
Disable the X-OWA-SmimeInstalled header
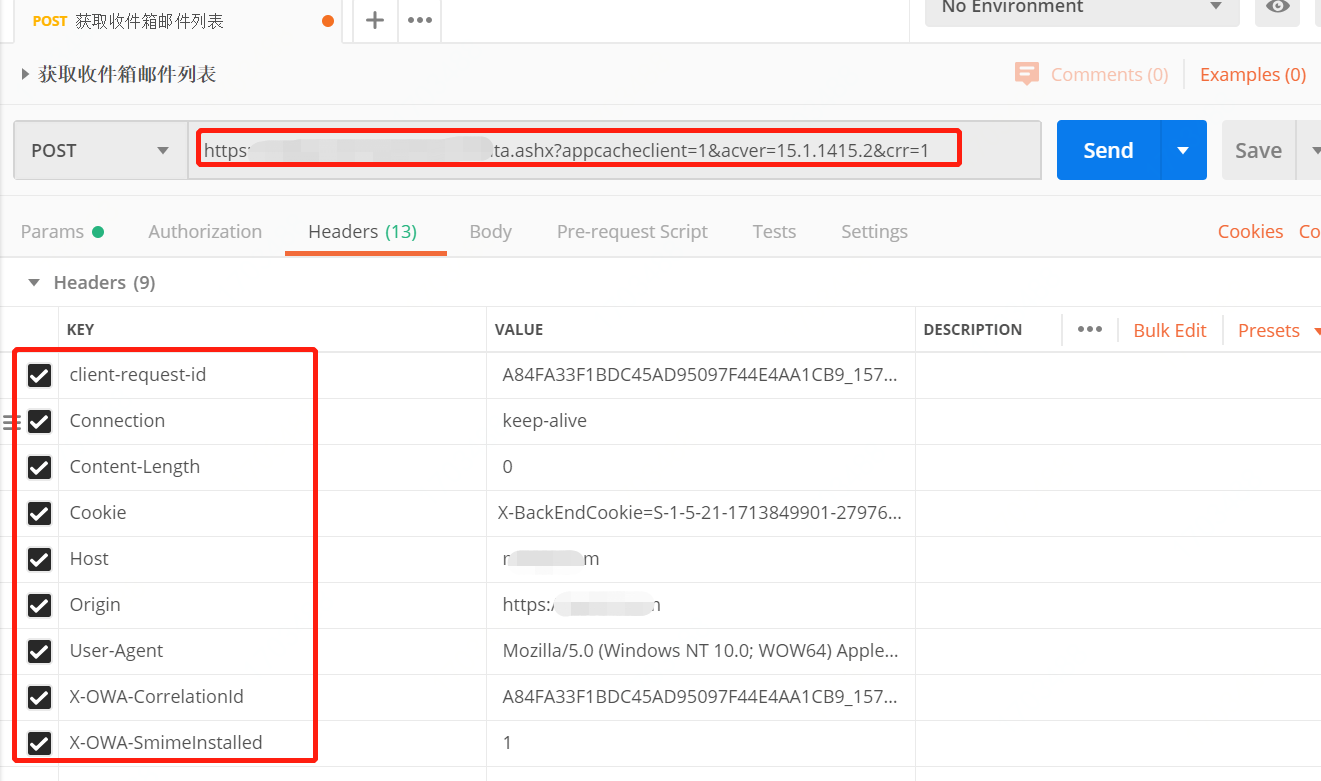[x=39, y=743]
